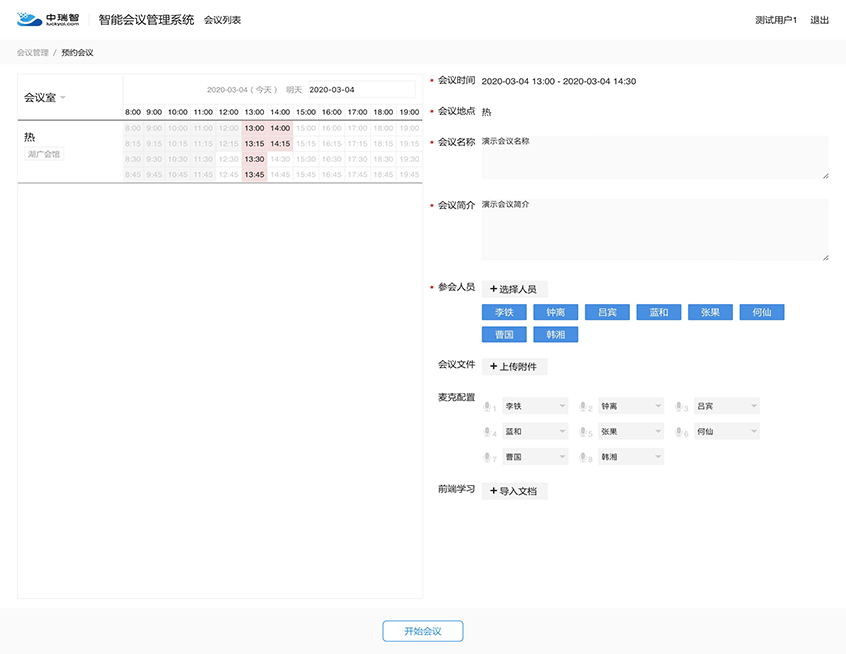
Task: Click microphone 8 icon next to 韩湘
Action: pos(584,457)
